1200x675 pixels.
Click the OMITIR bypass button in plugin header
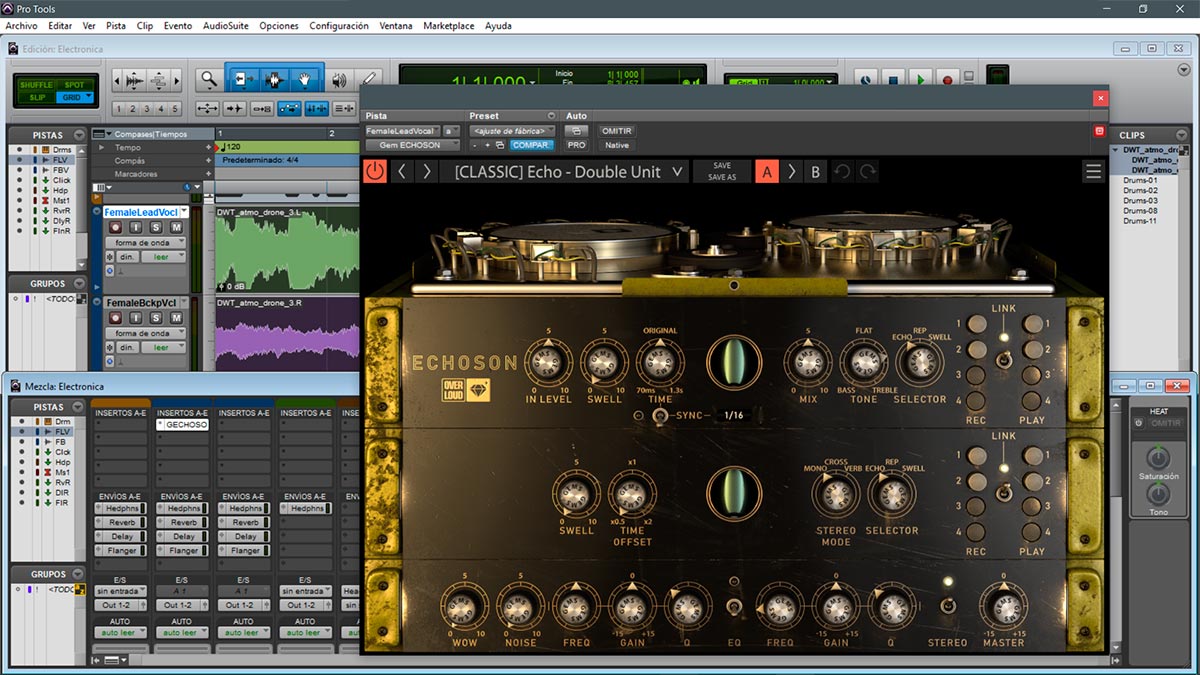point(616,131)
